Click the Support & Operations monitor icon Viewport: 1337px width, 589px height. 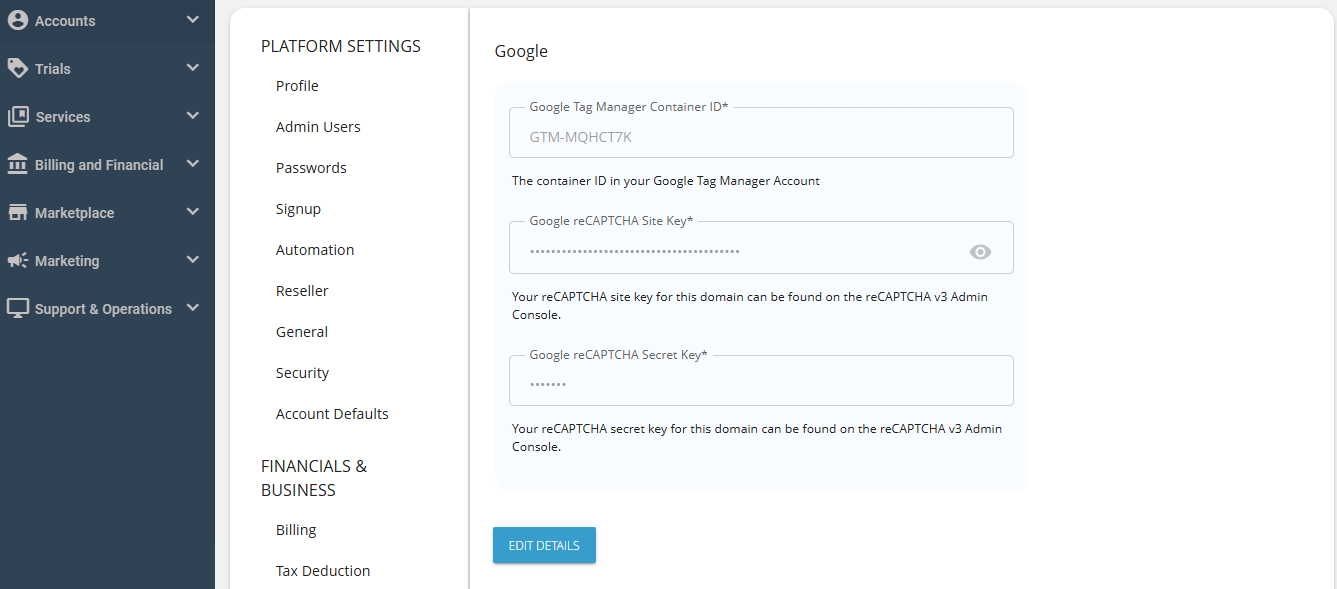pyautogui.click(x=17, y=308)
